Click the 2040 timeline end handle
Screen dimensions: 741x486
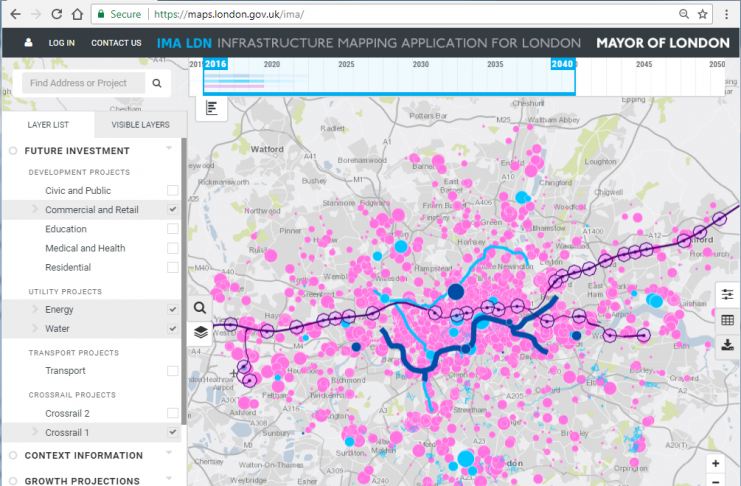point(562,64)
